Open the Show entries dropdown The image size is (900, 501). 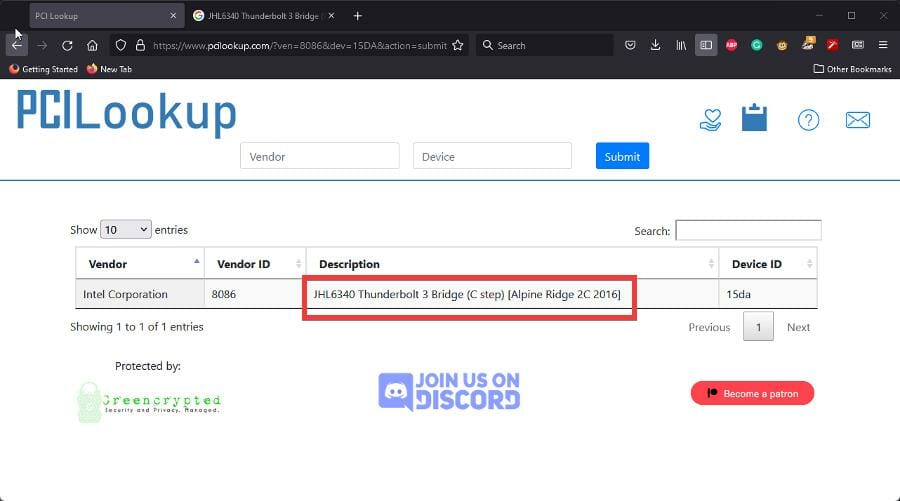(126, 230)
